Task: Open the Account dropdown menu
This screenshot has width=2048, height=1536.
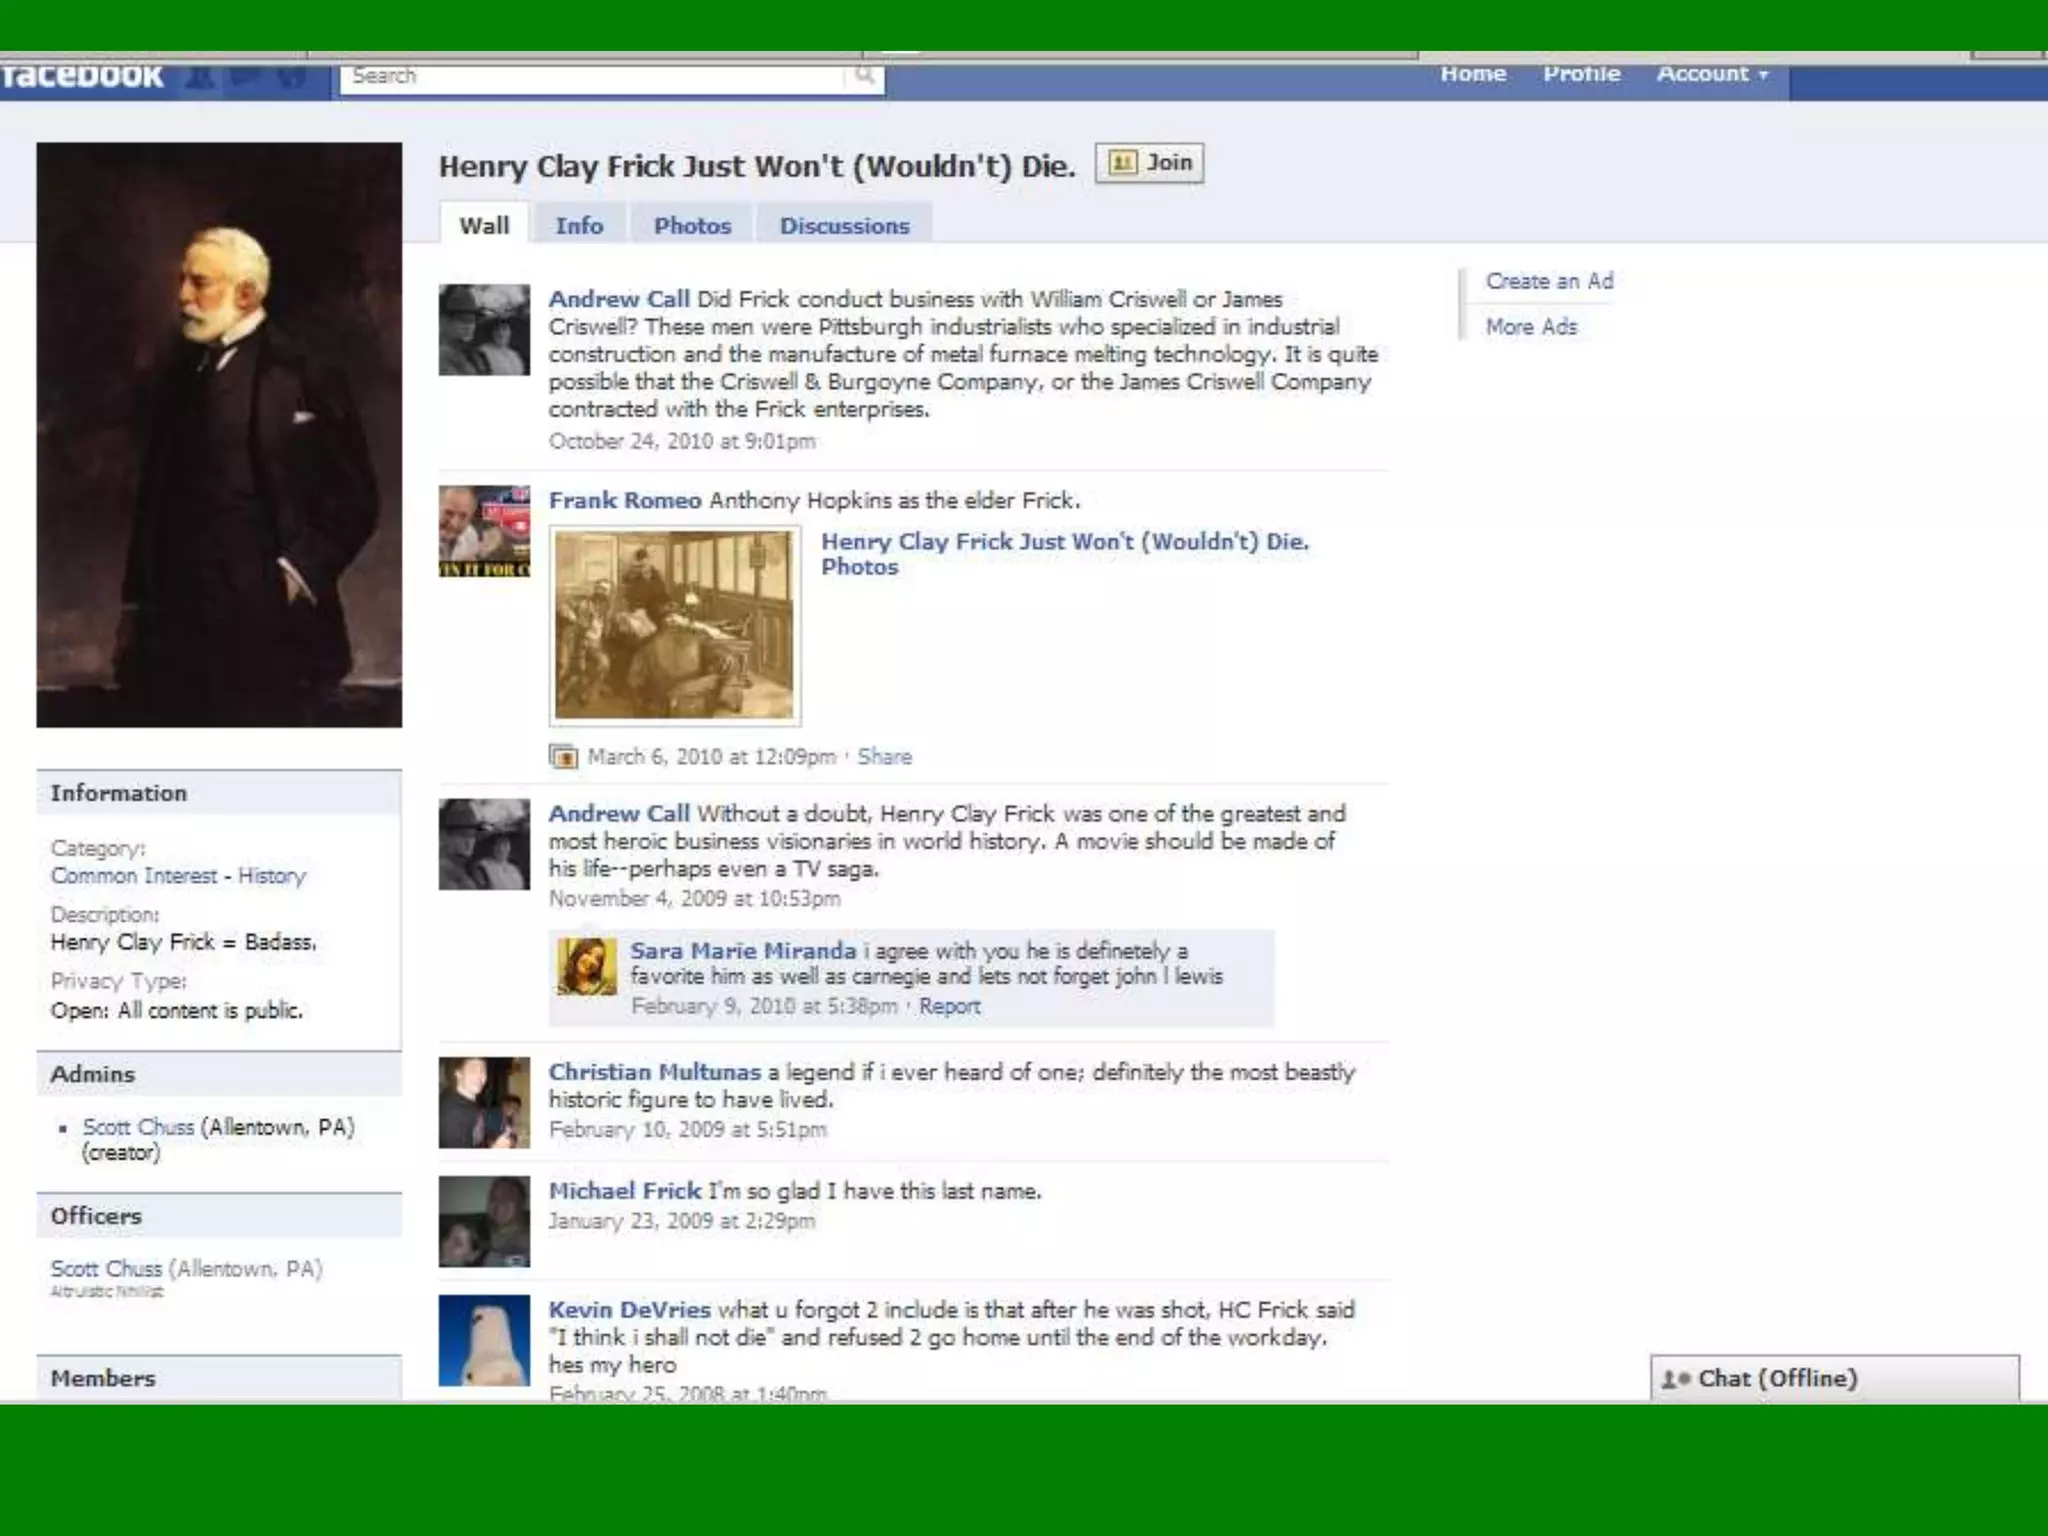Action: click(1711, 74)
